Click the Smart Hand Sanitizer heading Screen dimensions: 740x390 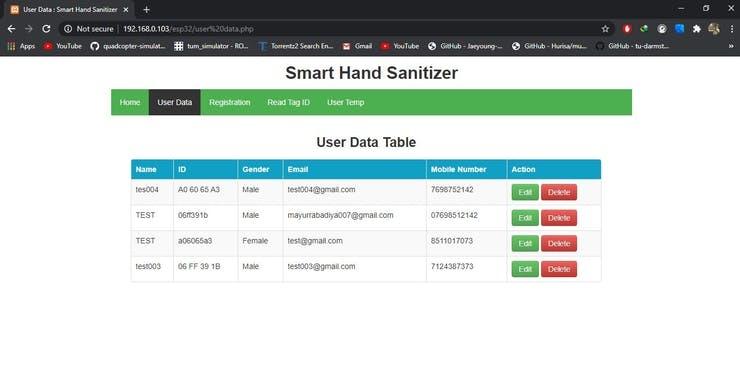(x=371, y=73)
